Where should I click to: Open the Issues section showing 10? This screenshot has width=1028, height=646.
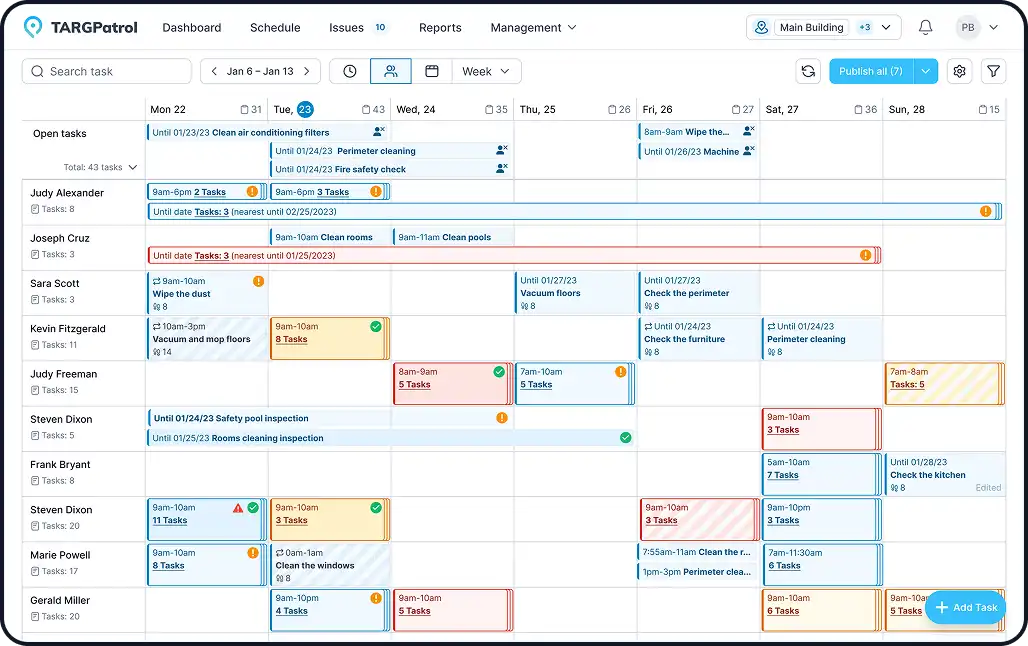click(x=347, y=27)
